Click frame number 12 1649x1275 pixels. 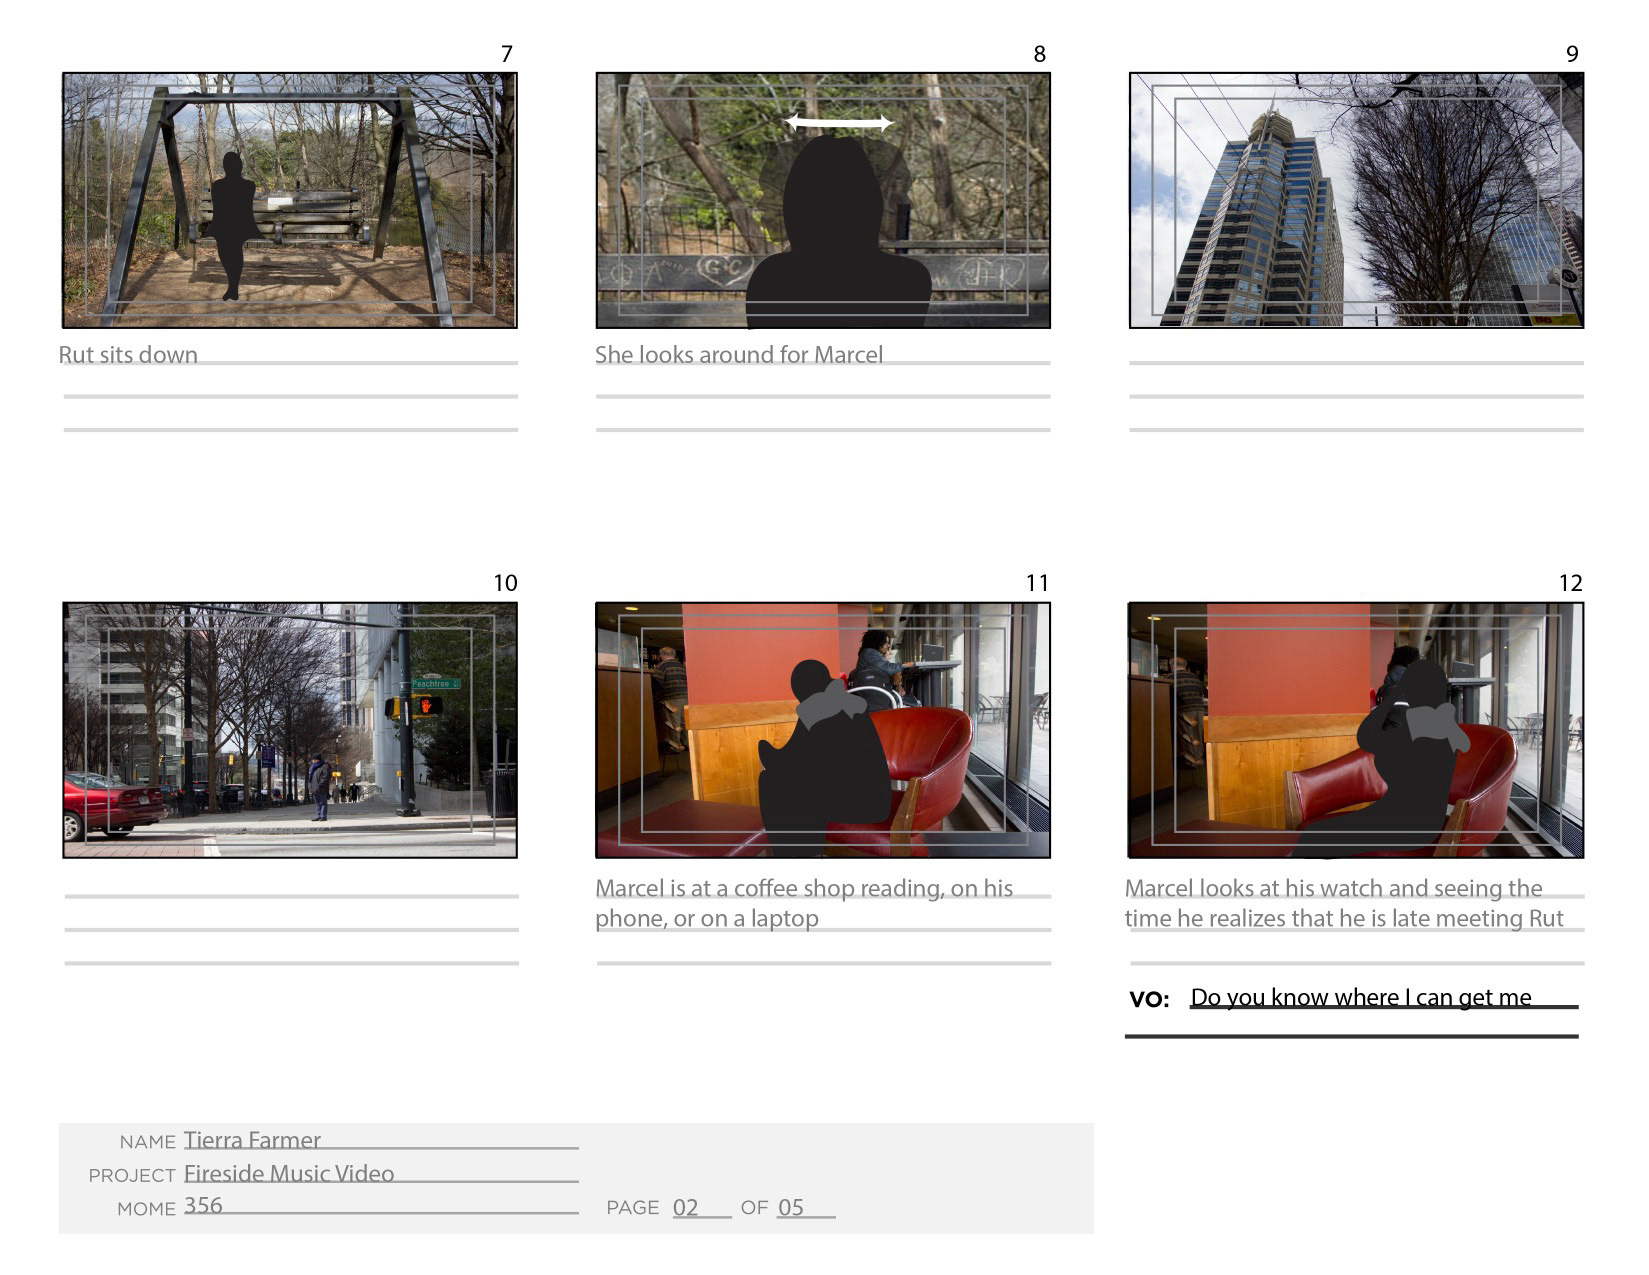1571,583
